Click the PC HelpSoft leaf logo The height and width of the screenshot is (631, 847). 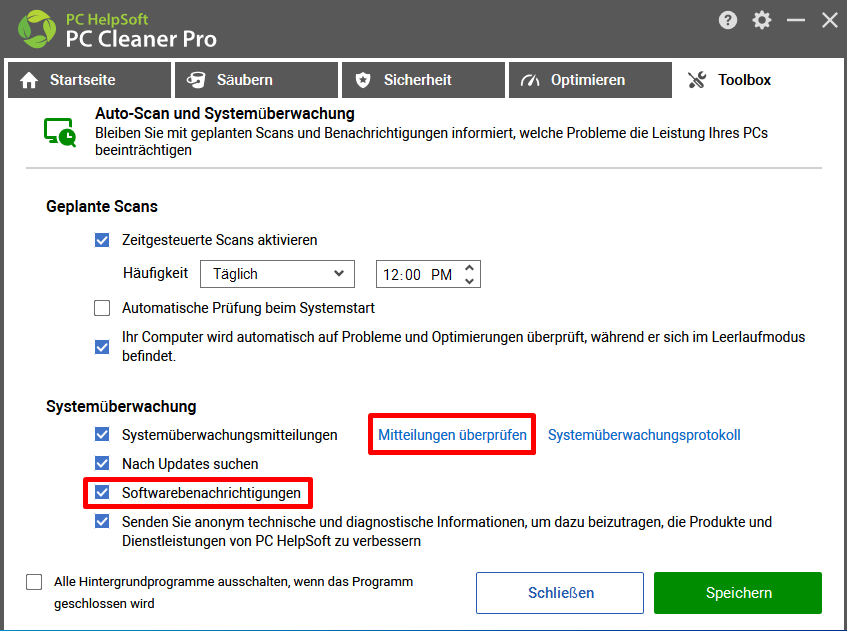click(x=36, y=29)
